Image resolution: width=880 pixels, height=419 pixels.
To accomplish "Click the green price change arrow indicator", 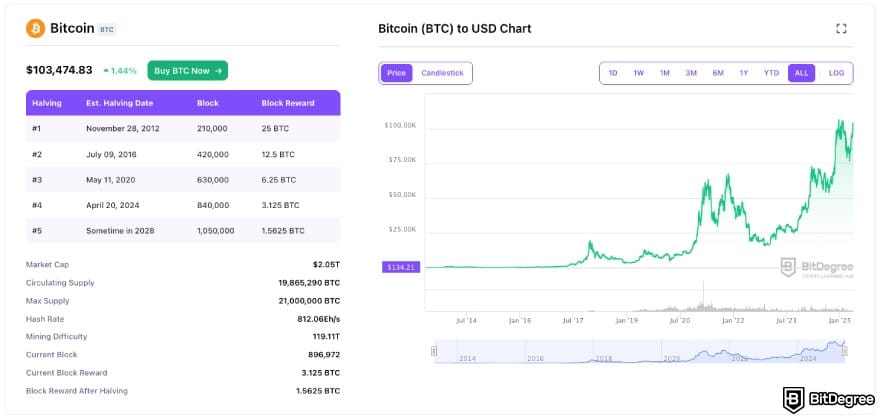I will pos(106,71).
